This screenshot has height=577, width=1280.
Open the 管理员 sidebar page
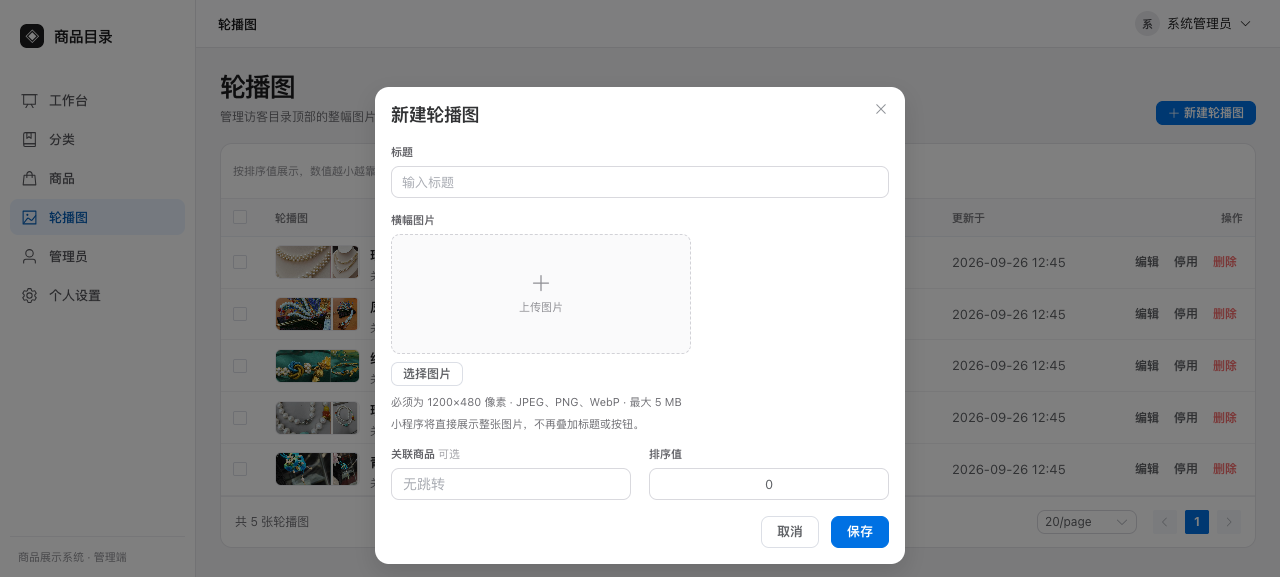[97, 256]
